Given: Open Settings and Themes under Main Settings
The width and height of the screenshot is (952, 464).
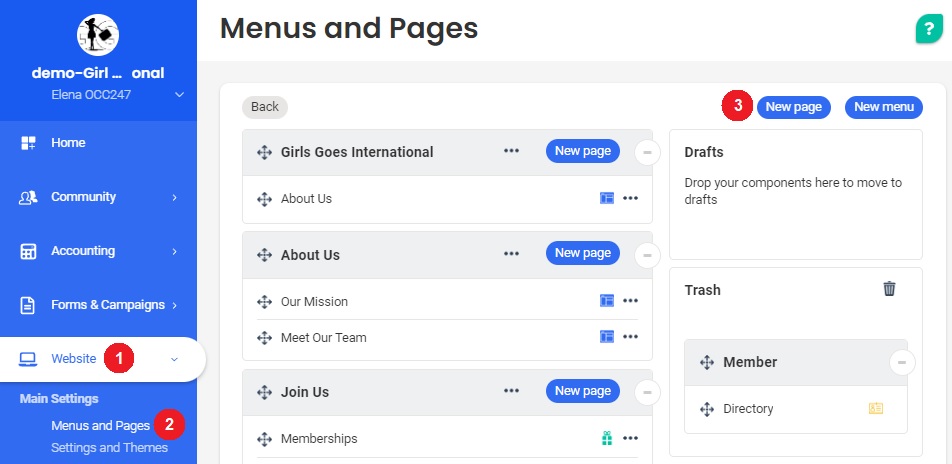Looking at the screenshot, I should (x=109, y=448).
